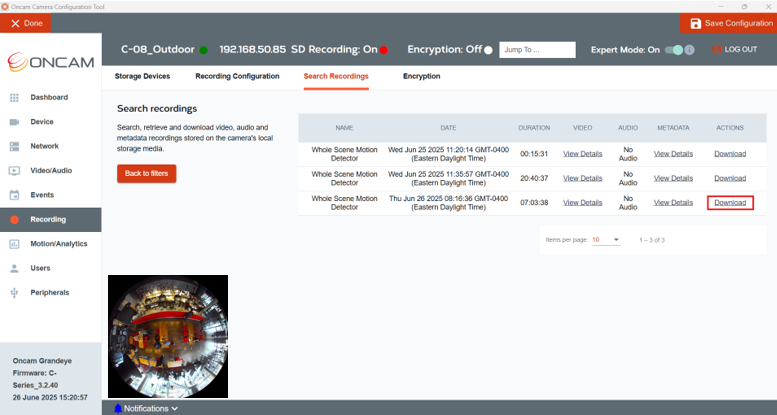
Task: Click the firmware version C-Series_3.2.40 text
Action: tap(35, 379)
